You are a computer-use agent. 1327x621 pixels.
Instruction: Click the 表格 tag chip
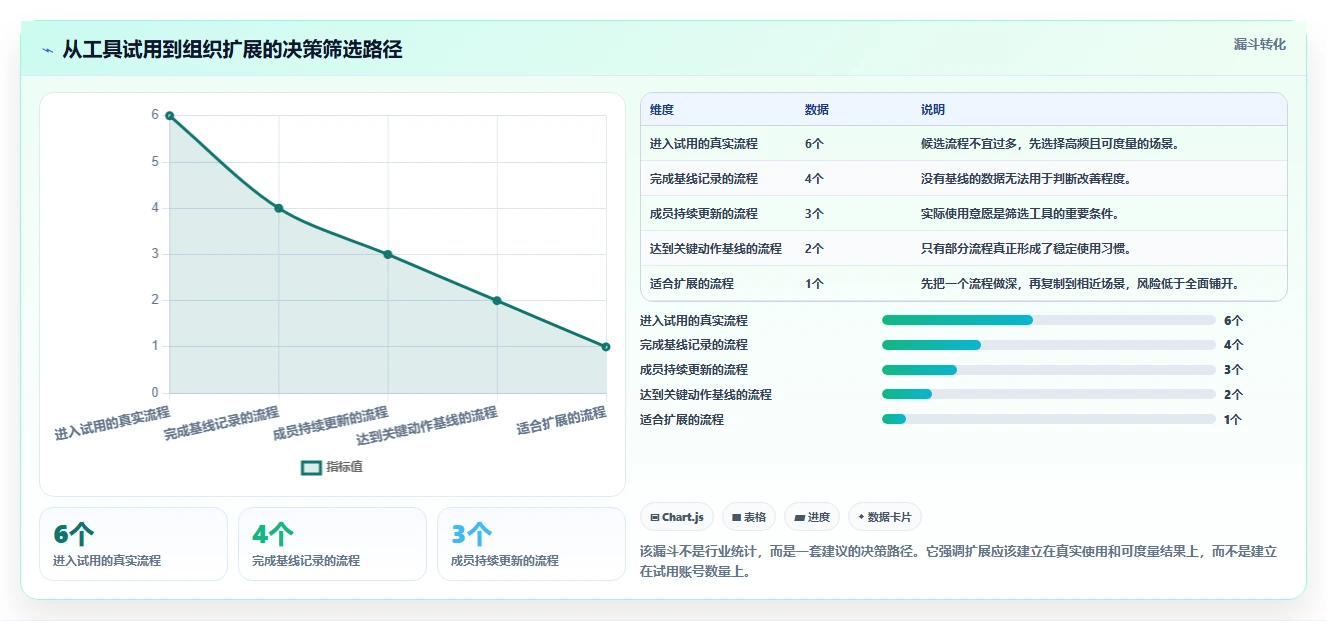tap(749, 517)
